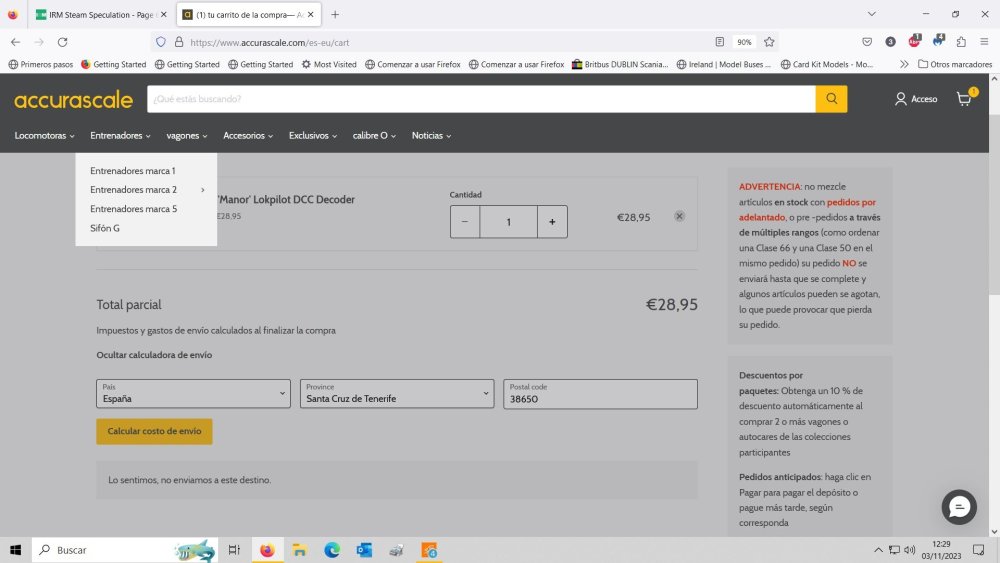
Task: Click the browser reload button
Action: point(62,42)
